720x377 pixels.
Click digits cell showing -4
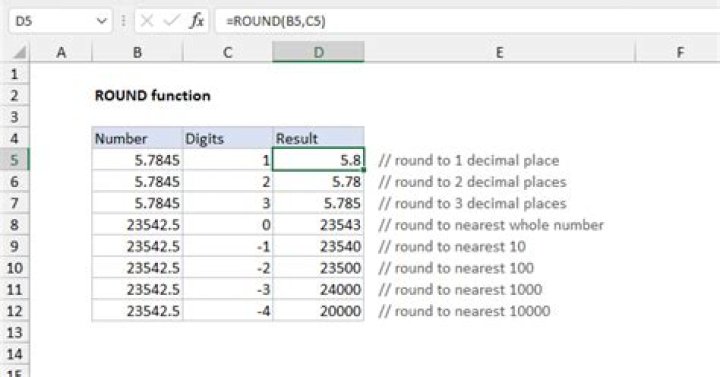(x=227, y=311)
